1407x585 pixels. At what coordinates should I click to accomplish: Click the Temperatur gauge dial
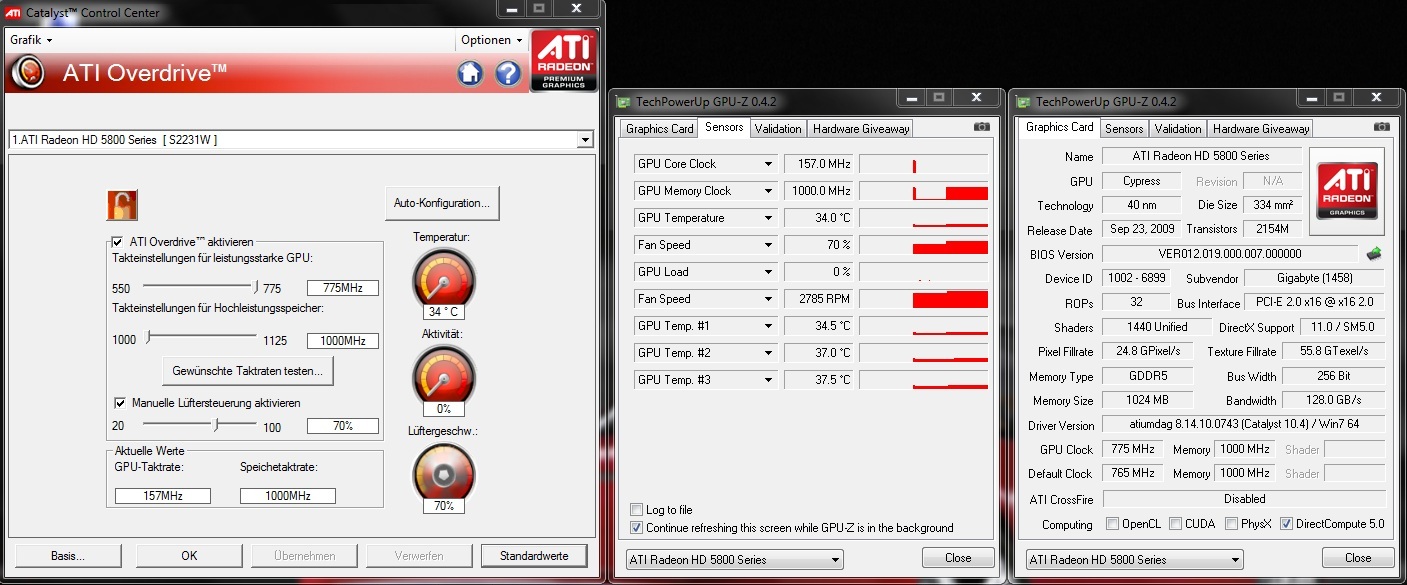click(444, 278)
